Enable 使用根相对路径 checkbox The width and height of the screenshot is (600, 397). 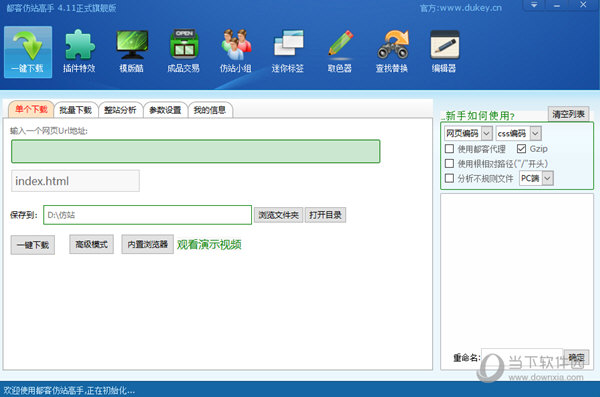[450, 163]
